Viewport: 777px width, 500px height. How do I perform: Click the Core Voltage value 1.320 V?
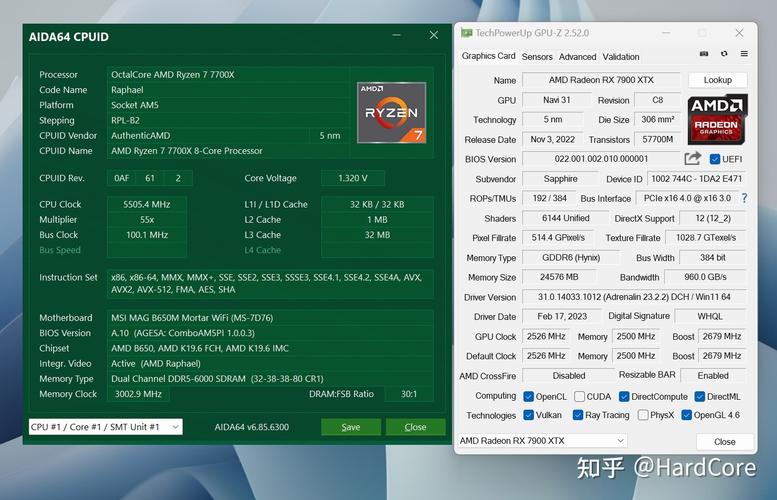click(352, 178)
